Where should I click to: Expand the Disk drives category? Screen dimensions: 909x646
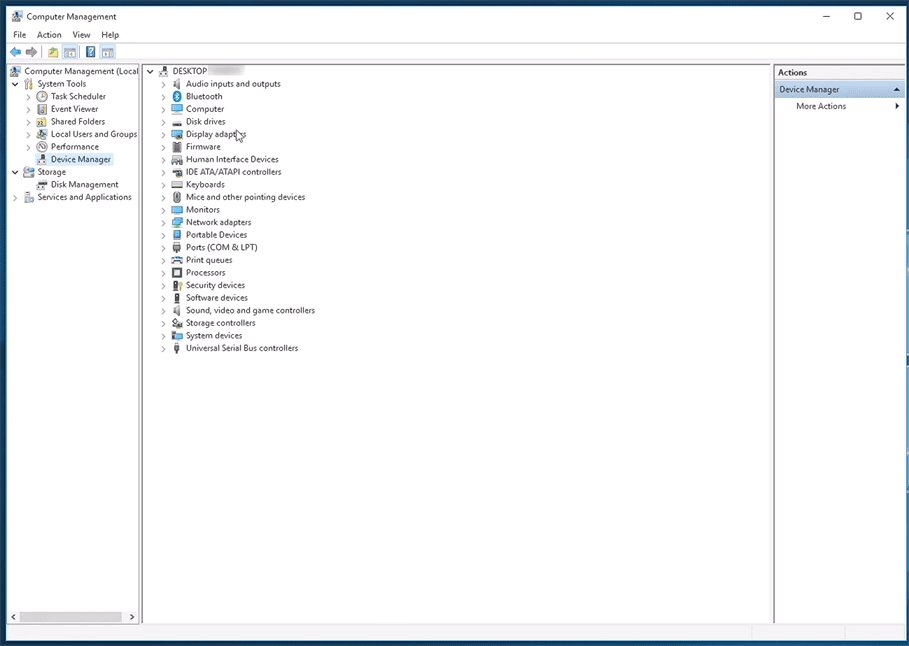(x=163, y=122)
